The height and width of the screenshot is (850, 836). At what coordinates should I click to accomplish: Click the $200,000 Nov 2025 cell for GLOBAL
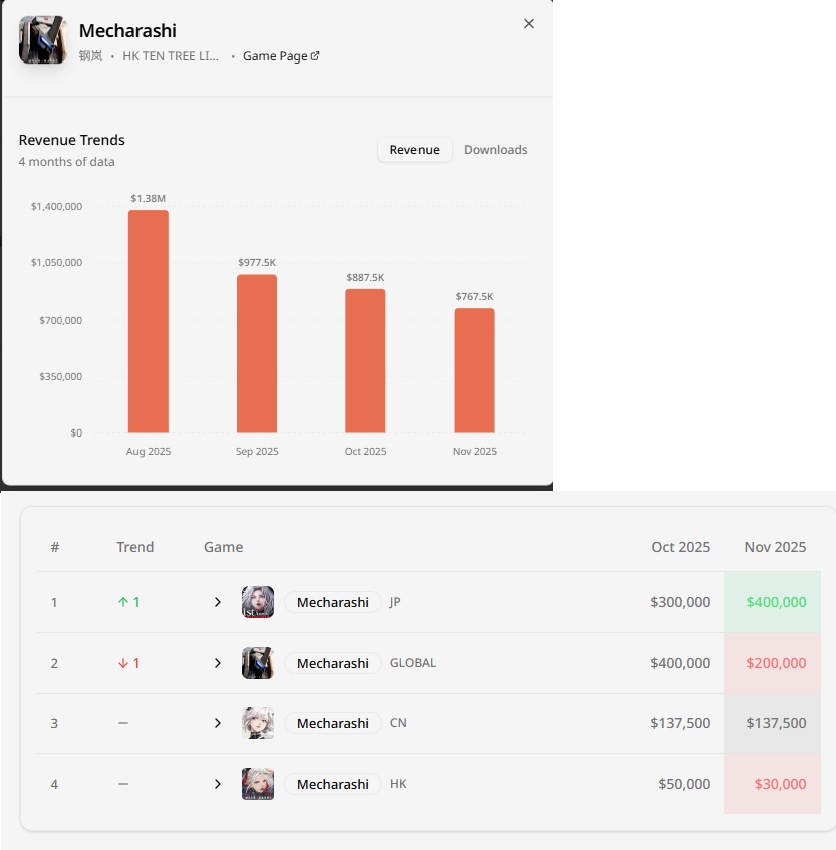click(772, 663)
